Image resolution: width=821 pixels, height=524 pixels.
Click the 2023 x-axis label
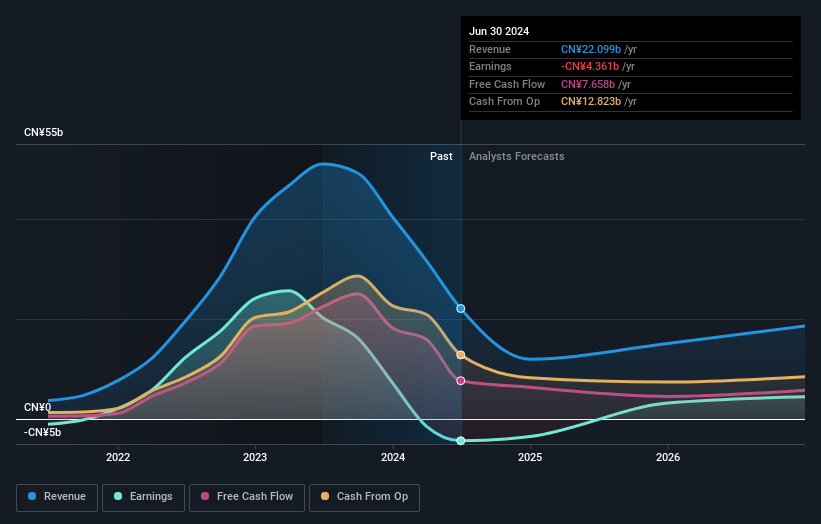pos(255,457)
